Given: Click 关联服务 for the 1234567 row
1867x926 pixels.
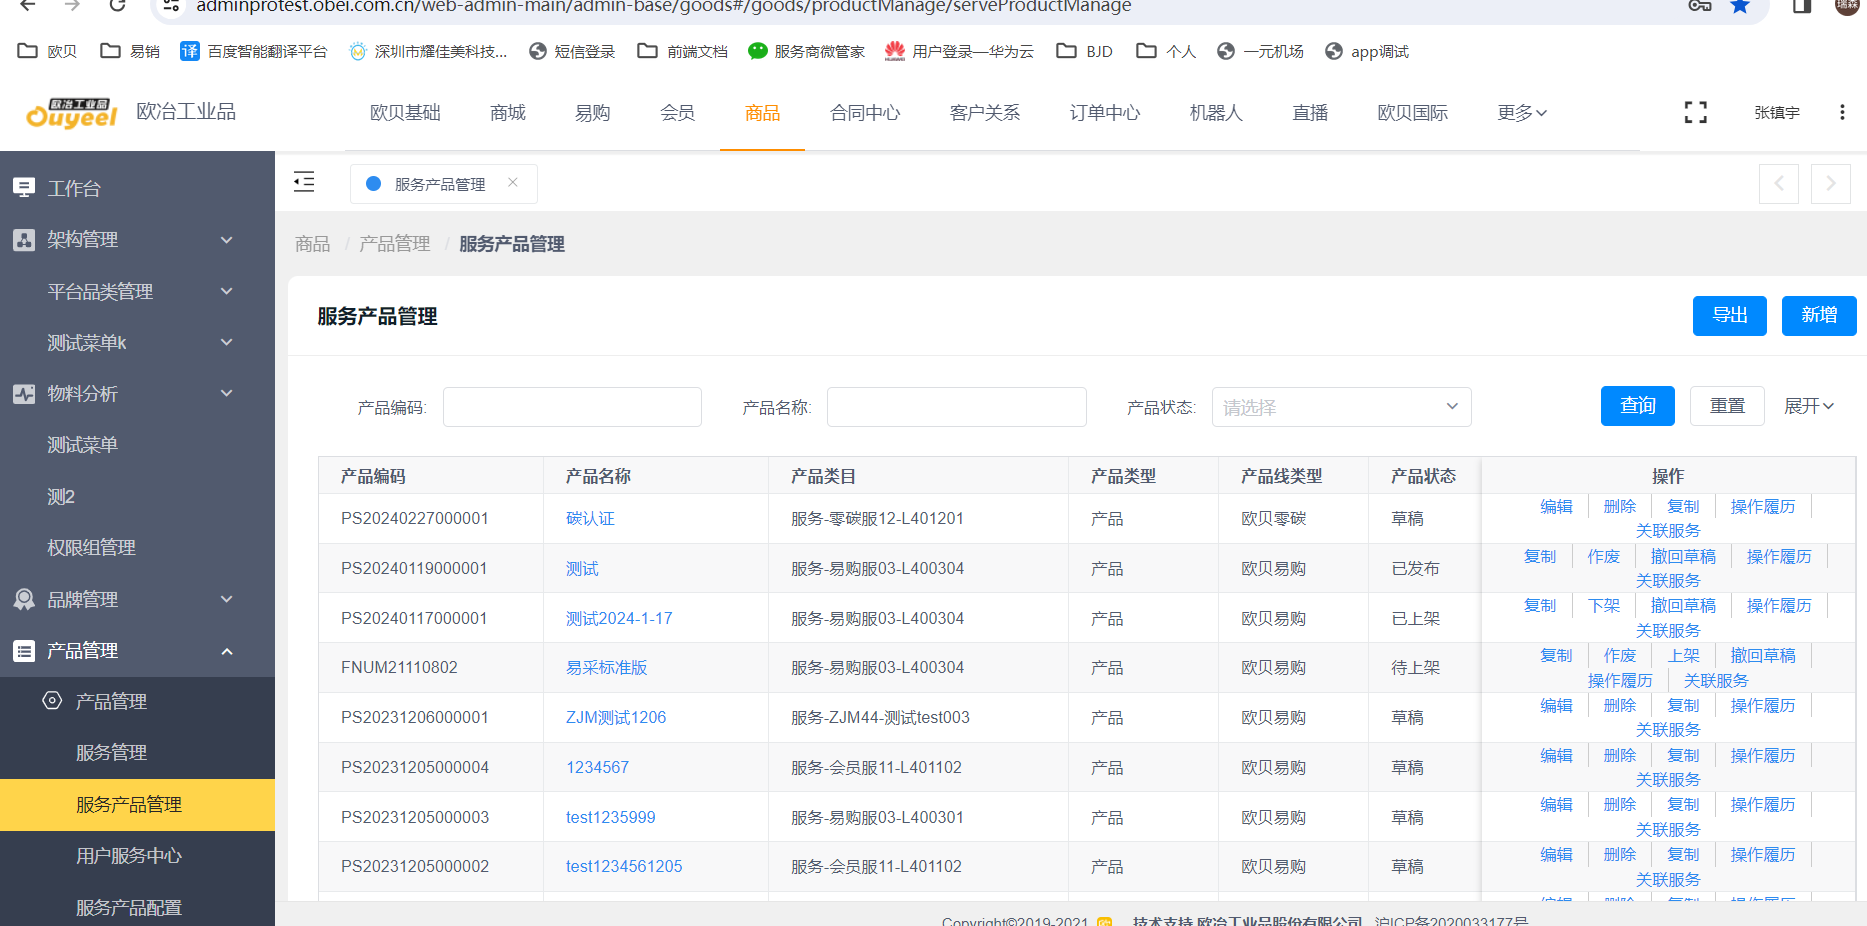Looking at the screenshot, I should [1667, 780].
